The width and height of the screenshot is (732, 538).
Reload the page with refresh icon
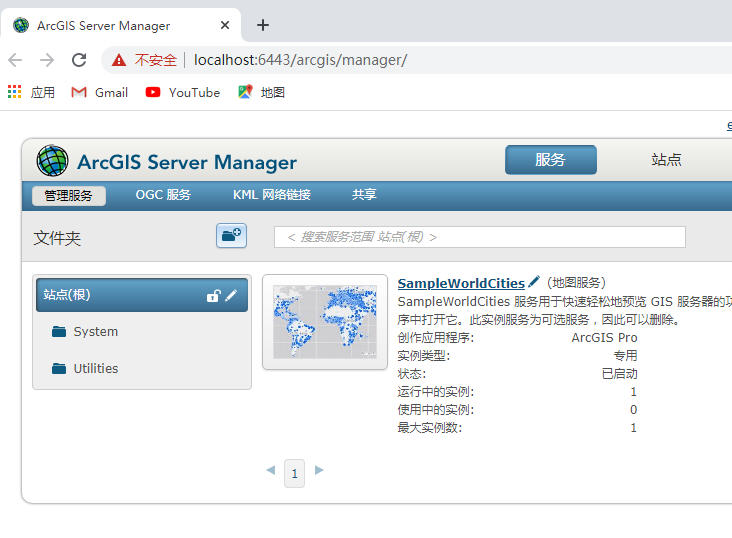pos(79,60)
